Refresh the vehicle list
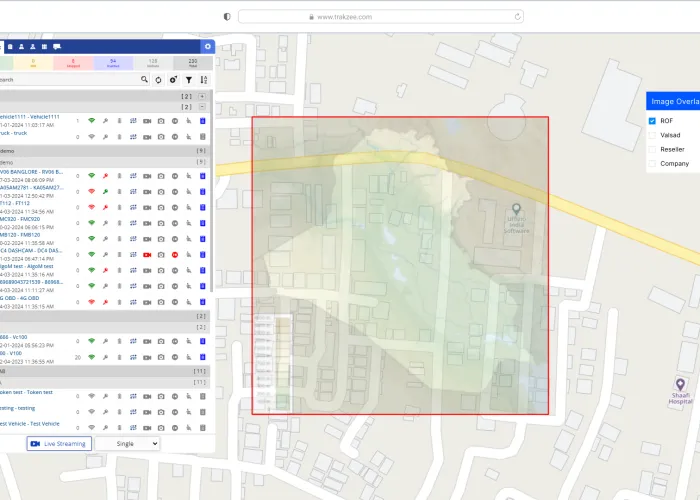The image size is (700, 500). 158,79
